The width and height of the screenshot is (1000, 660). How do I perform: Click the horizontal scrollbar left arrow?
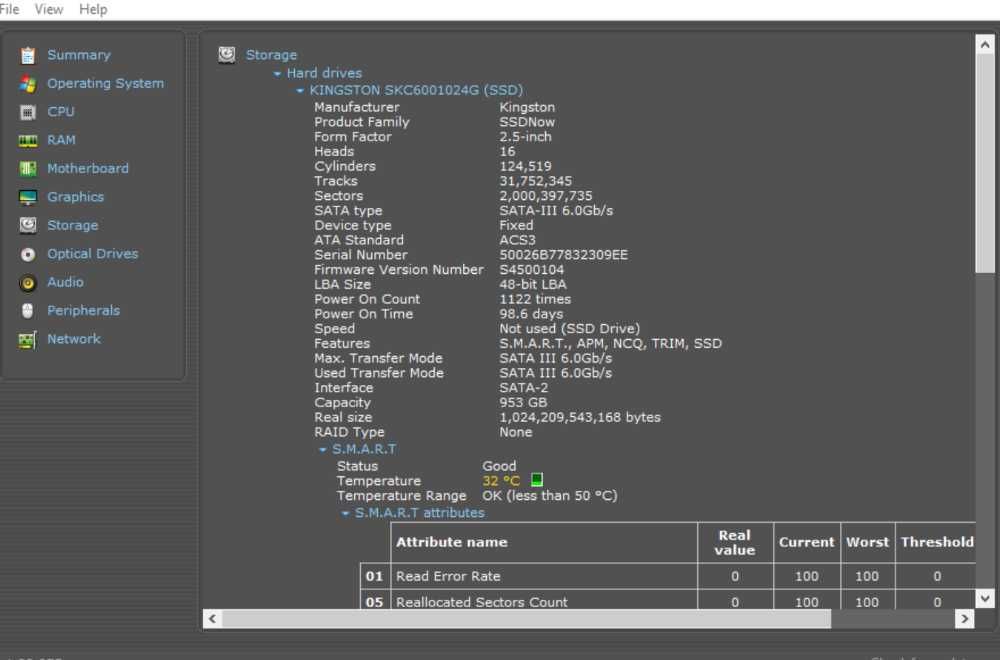[x=212, y=619]
